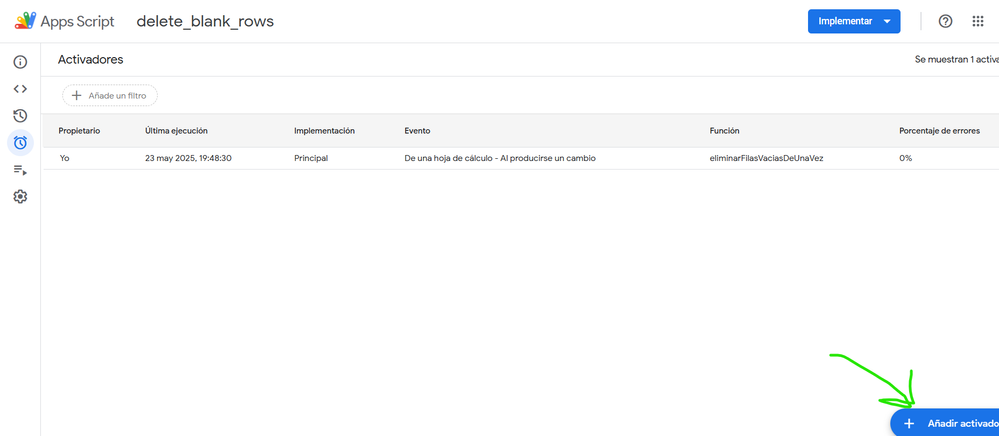Open the Executions list icon in sidebar
The height and width of the screenshot is (436, 999).
pyautogui.click(x=20, y=170)
